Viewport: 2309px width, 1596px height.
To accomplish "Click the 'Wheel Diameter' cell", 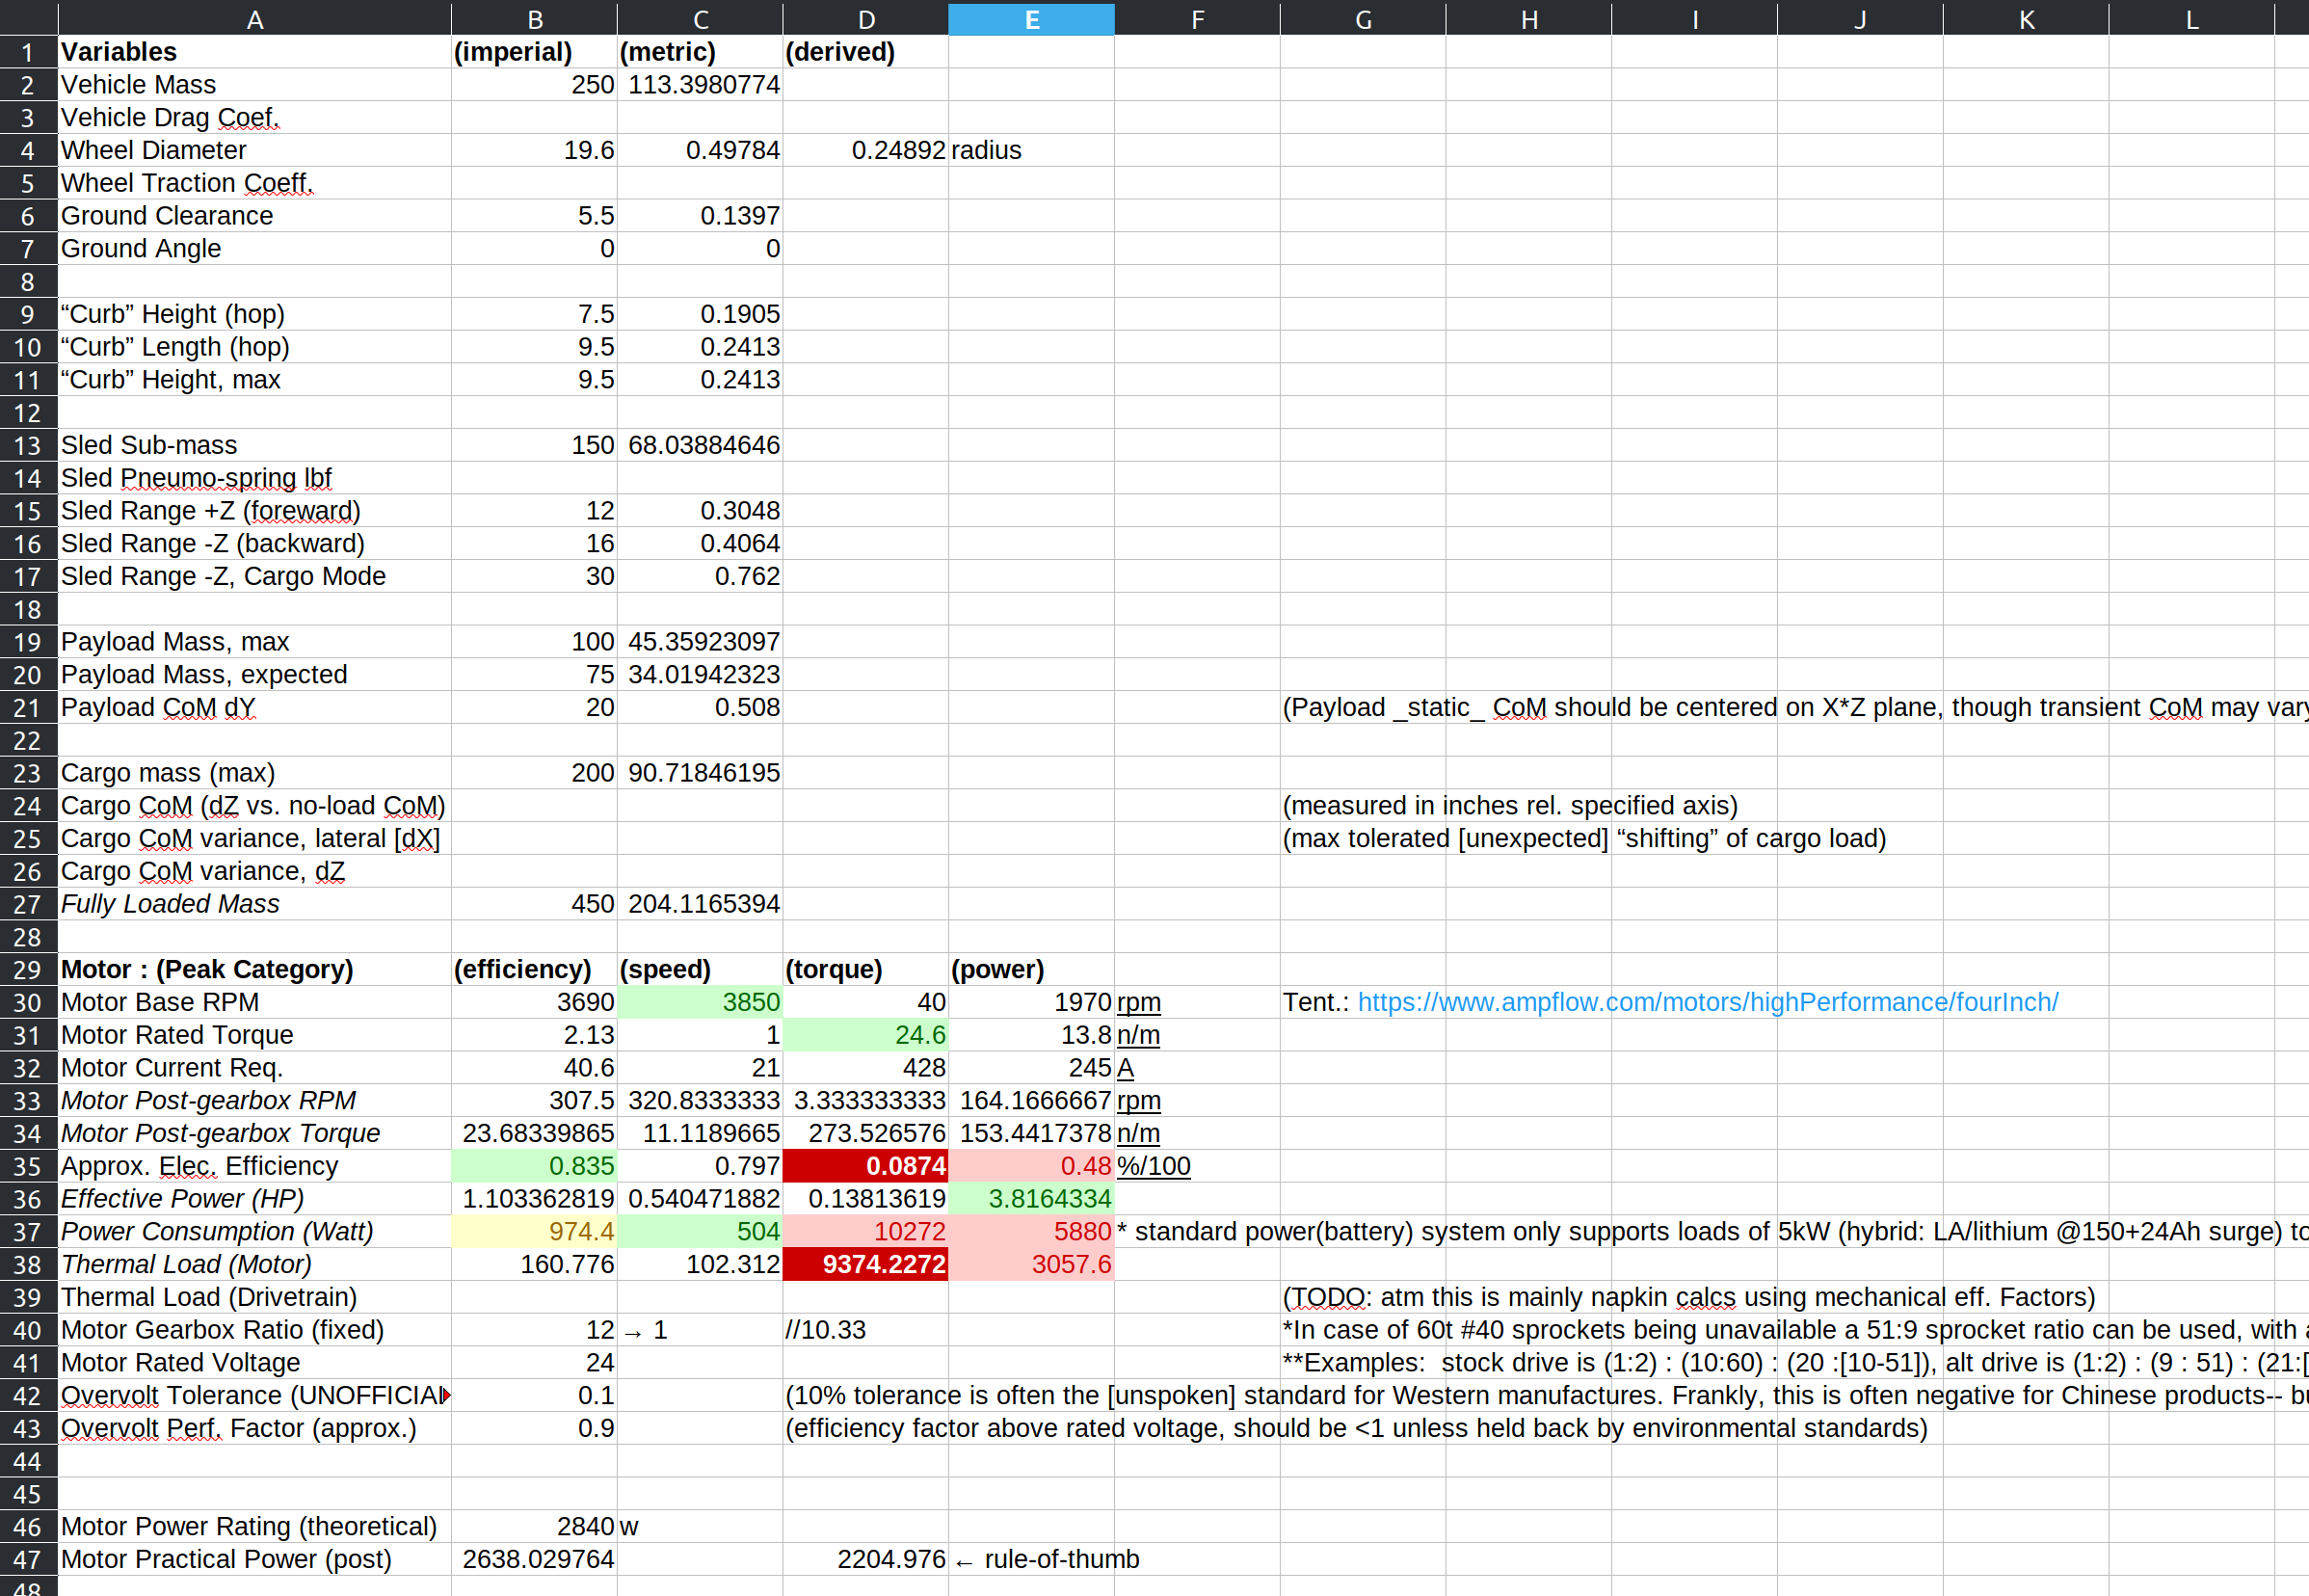I will [x=254, y=150].
